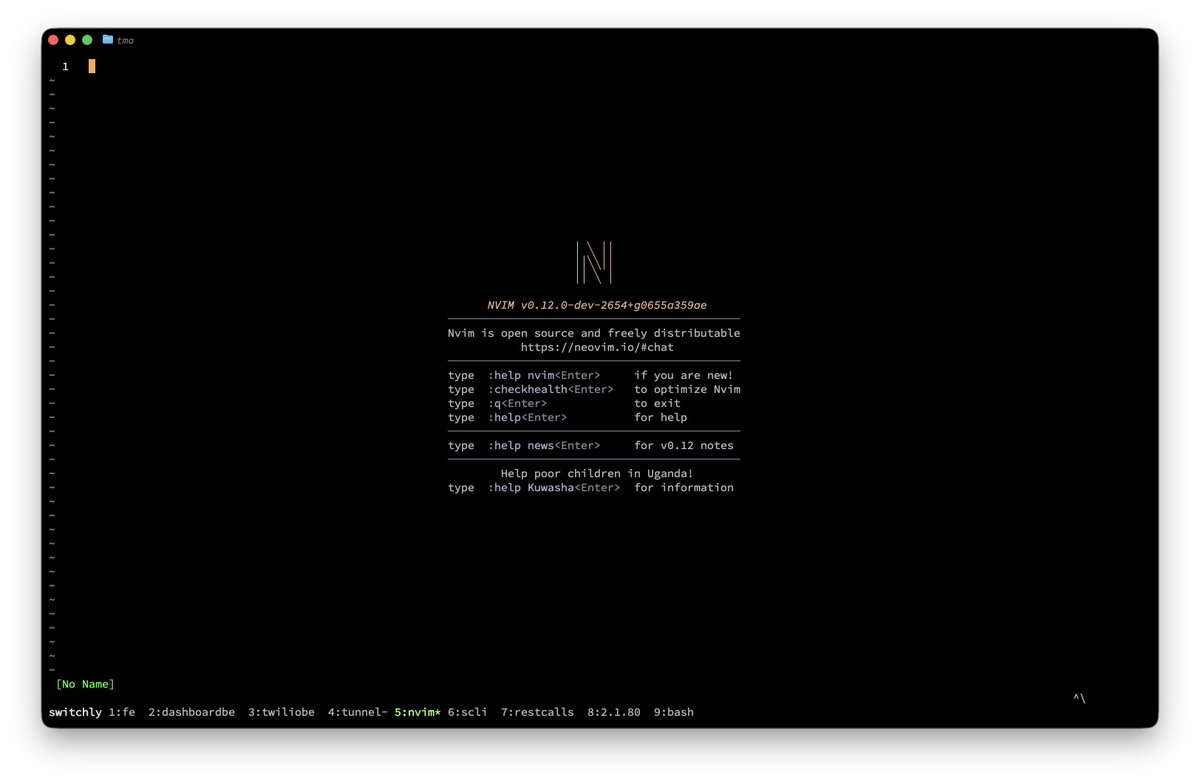
Task: Open tmux window 7:restcalls
Action: [x=538, y=712]
